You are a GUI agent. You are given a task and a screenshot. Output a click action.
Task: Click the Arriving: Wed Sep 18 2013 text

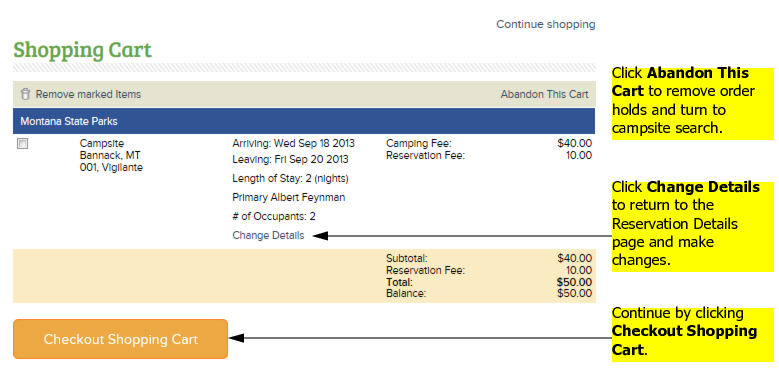(x=294, y=144)
